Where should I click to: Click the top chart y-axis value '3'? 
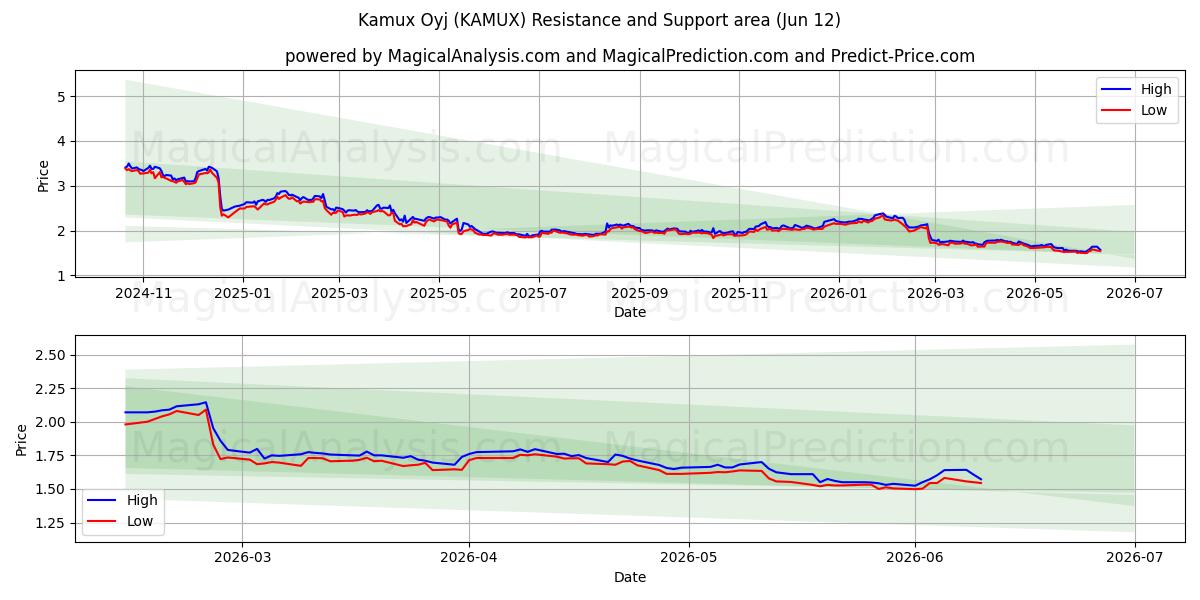tap(62, 186)
